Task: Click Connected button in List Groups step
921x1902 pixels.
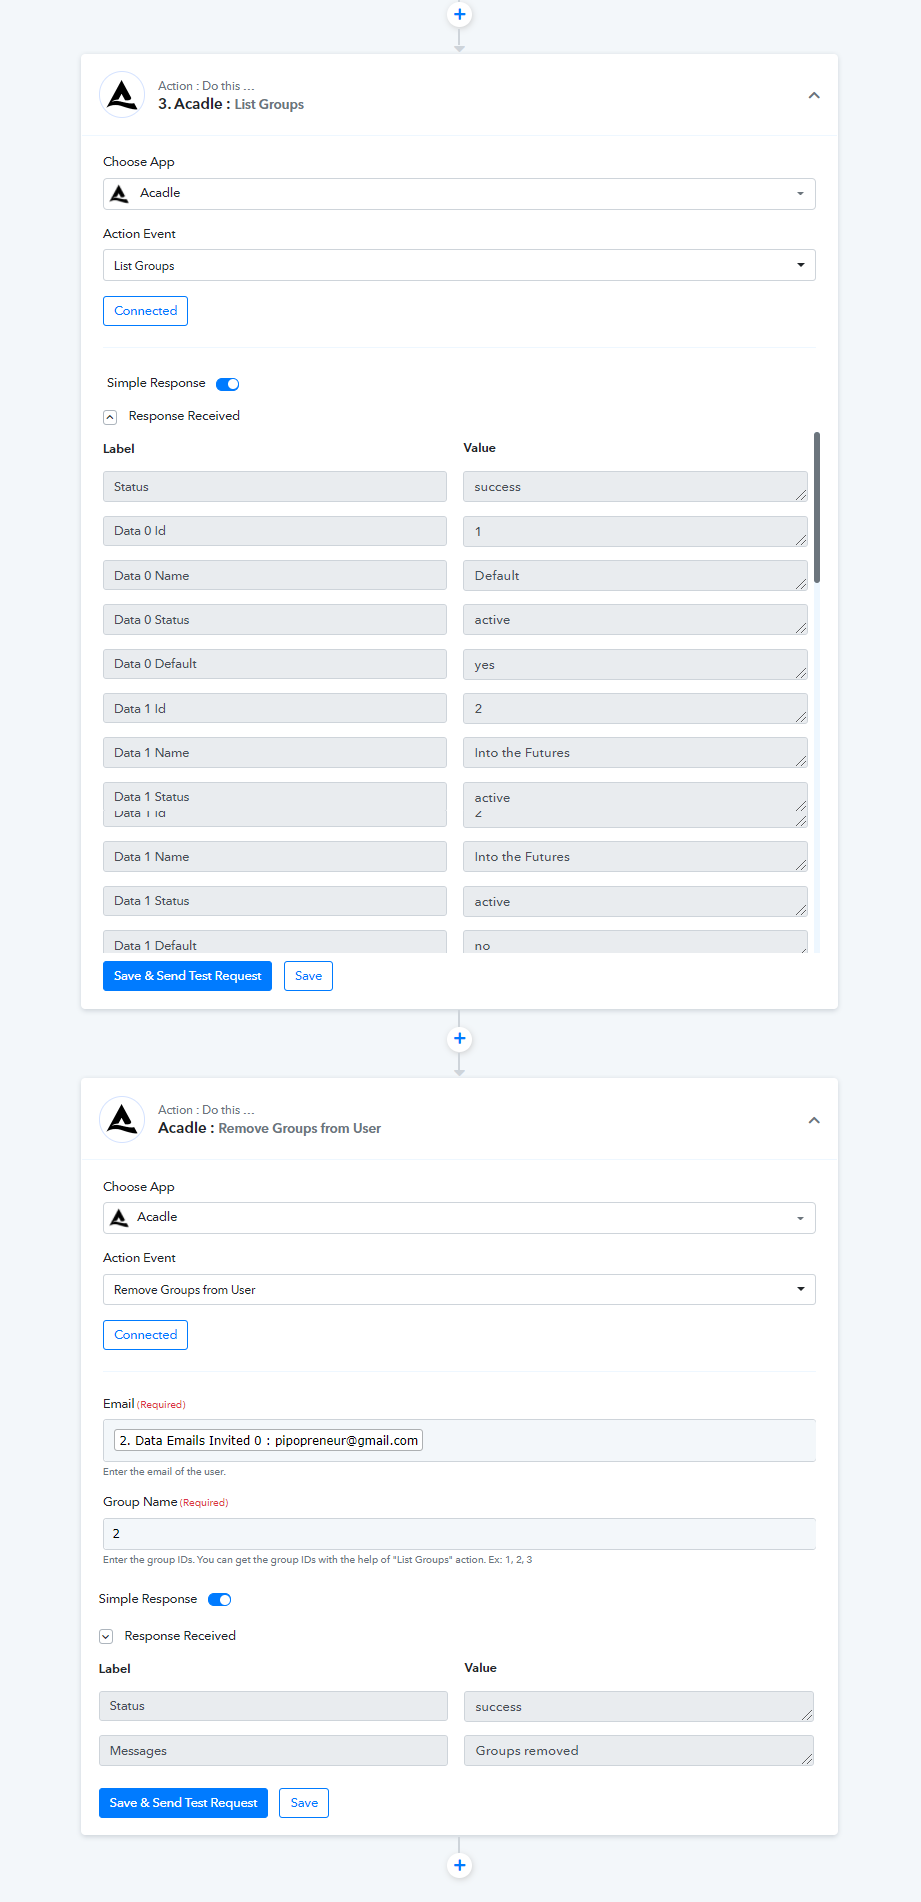Action: [145, 311]
